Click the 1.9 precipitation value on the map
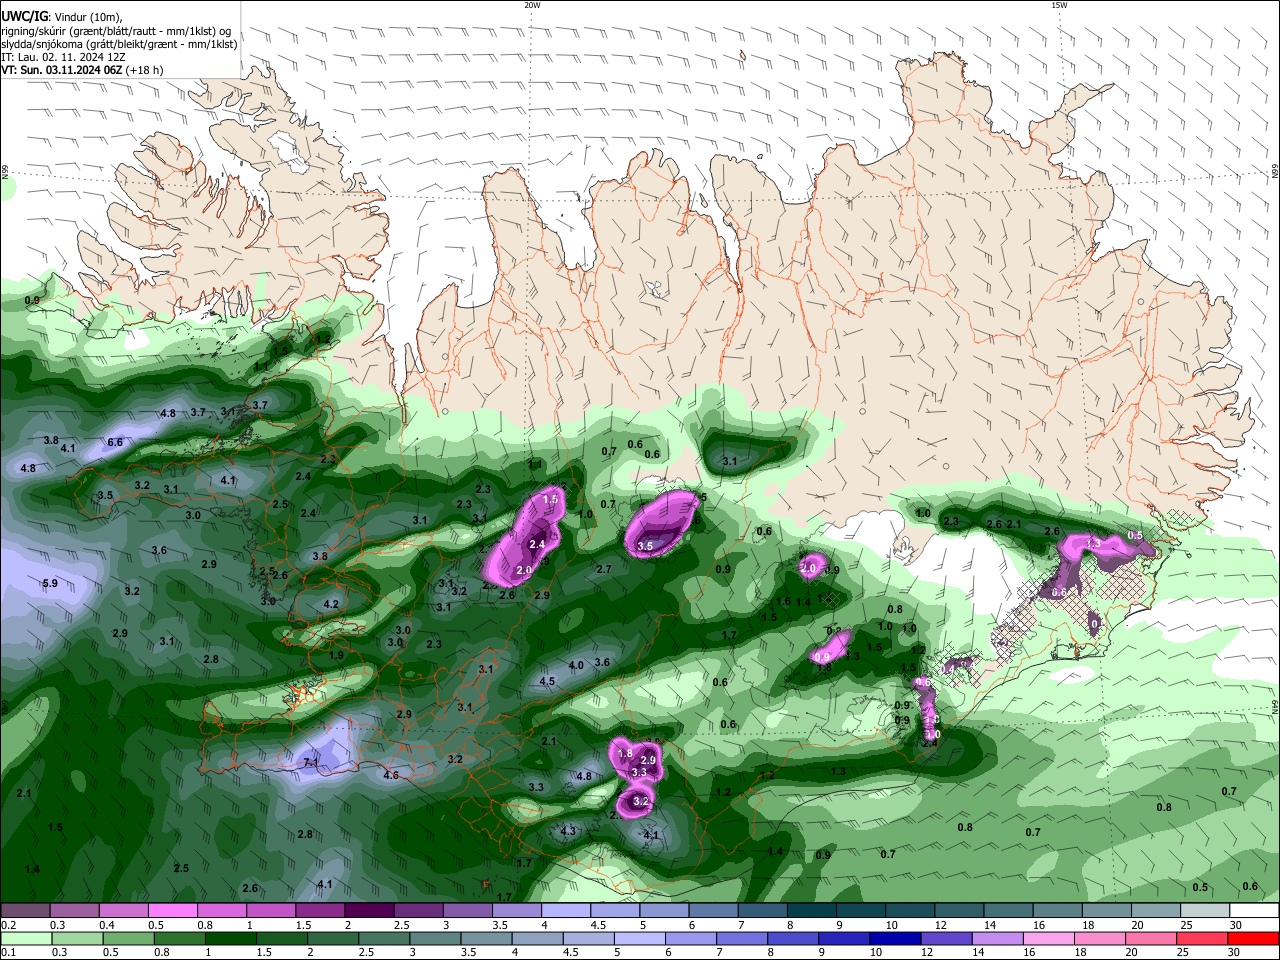Screen dimensions: 1280x960 tap(337, 656)
